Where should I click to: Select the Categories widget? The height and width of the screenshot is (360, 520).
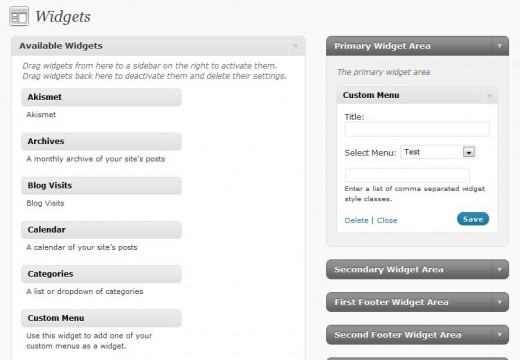tap(101, 274)
